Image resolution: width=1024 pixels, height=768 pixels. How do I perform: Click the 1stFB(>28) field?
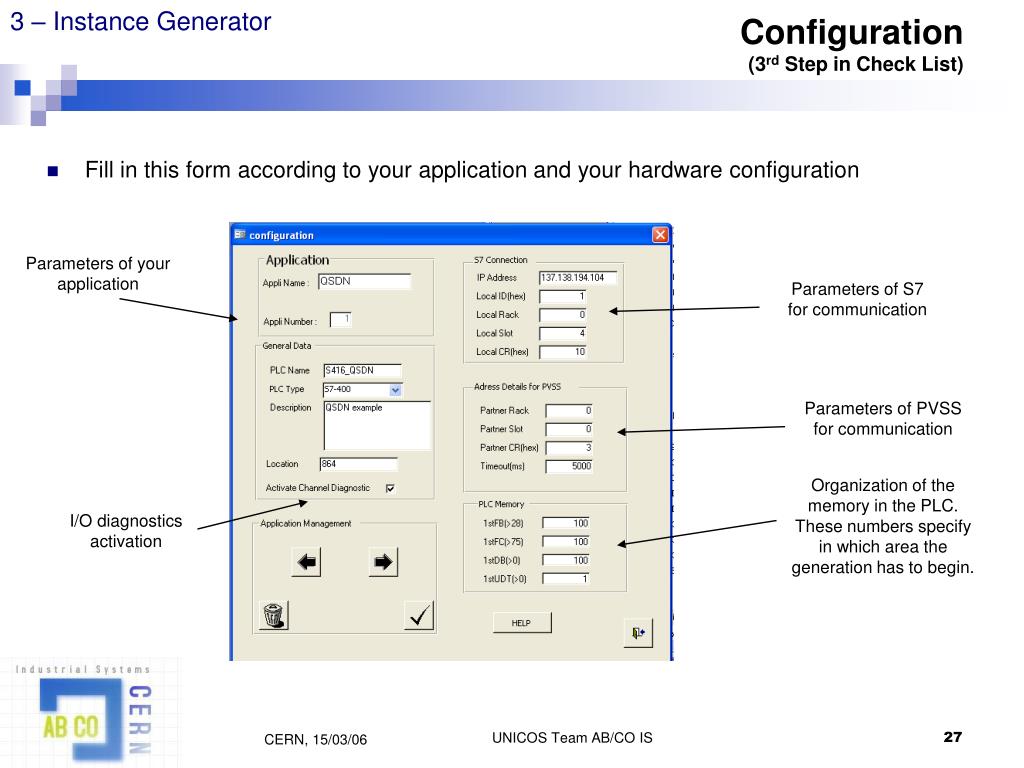[x=566, y=523]
